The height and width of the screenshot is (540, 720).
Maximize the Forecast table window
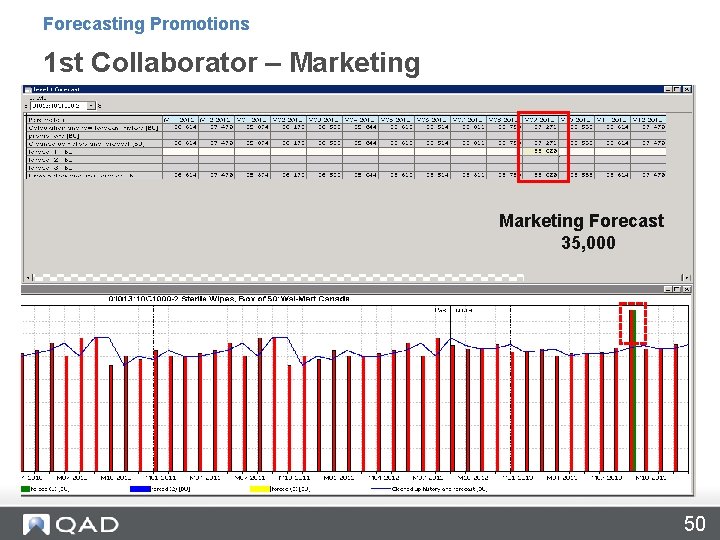(677, 89)
